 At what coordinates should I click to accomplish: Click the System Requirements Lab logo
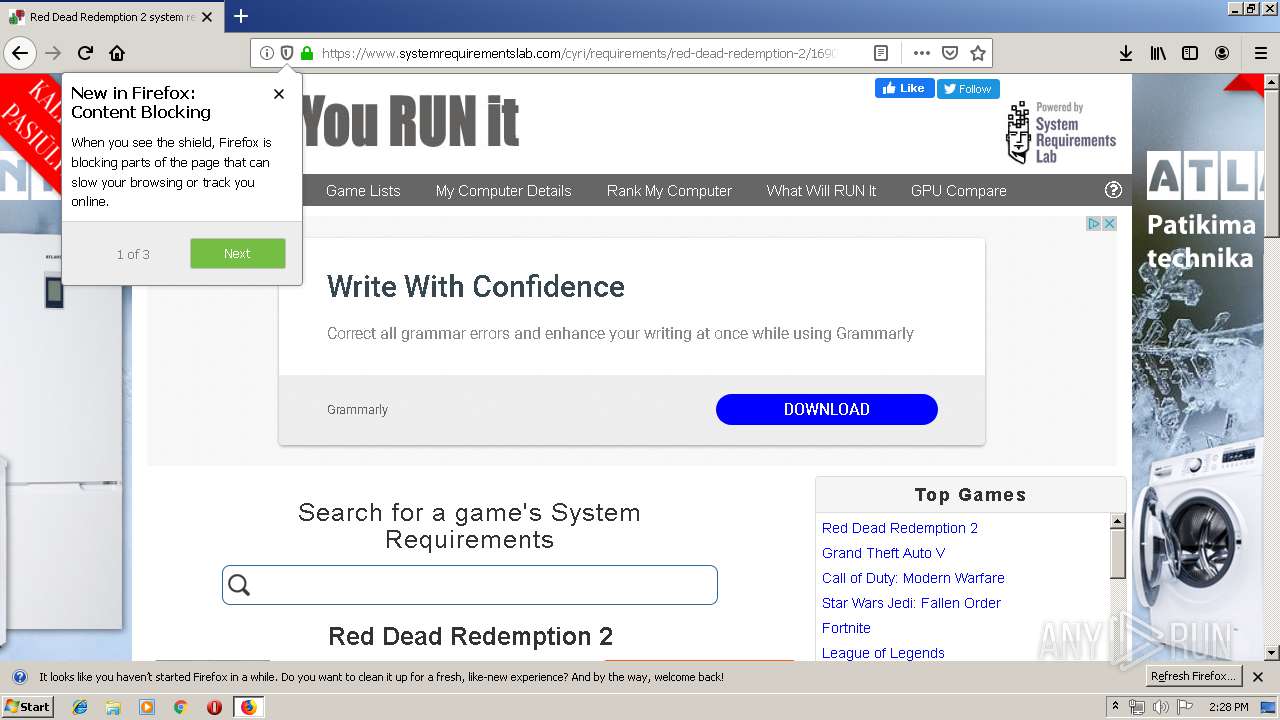pos(1060,132)
